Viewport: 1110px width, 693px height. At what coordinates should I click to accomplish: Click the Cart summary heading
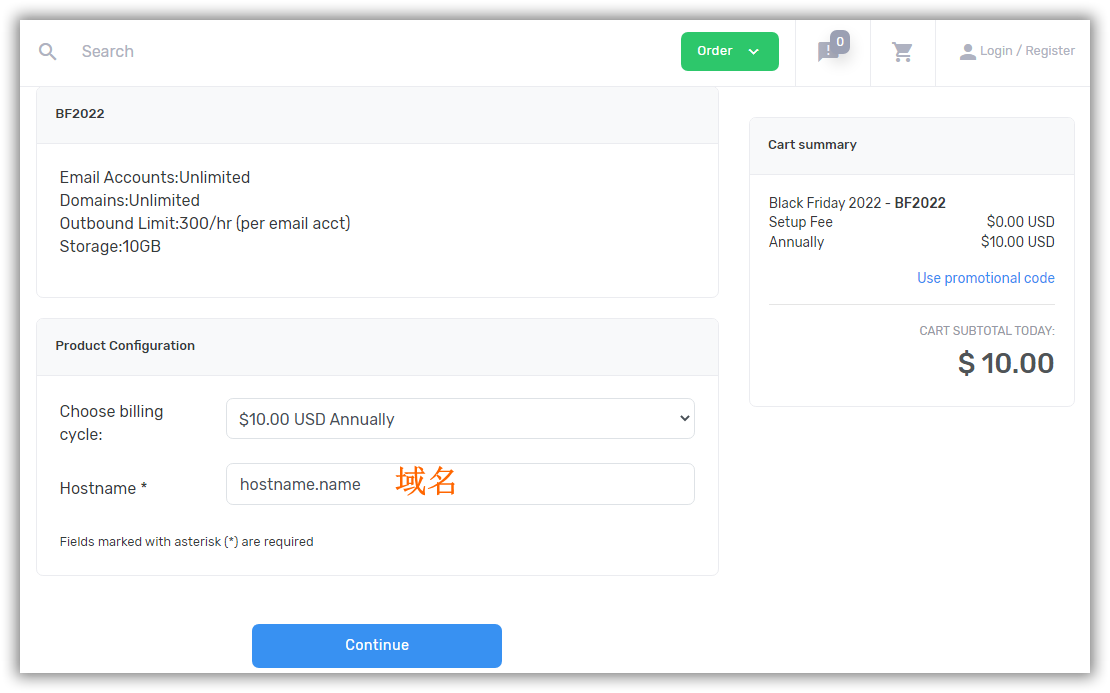point(812,145)
